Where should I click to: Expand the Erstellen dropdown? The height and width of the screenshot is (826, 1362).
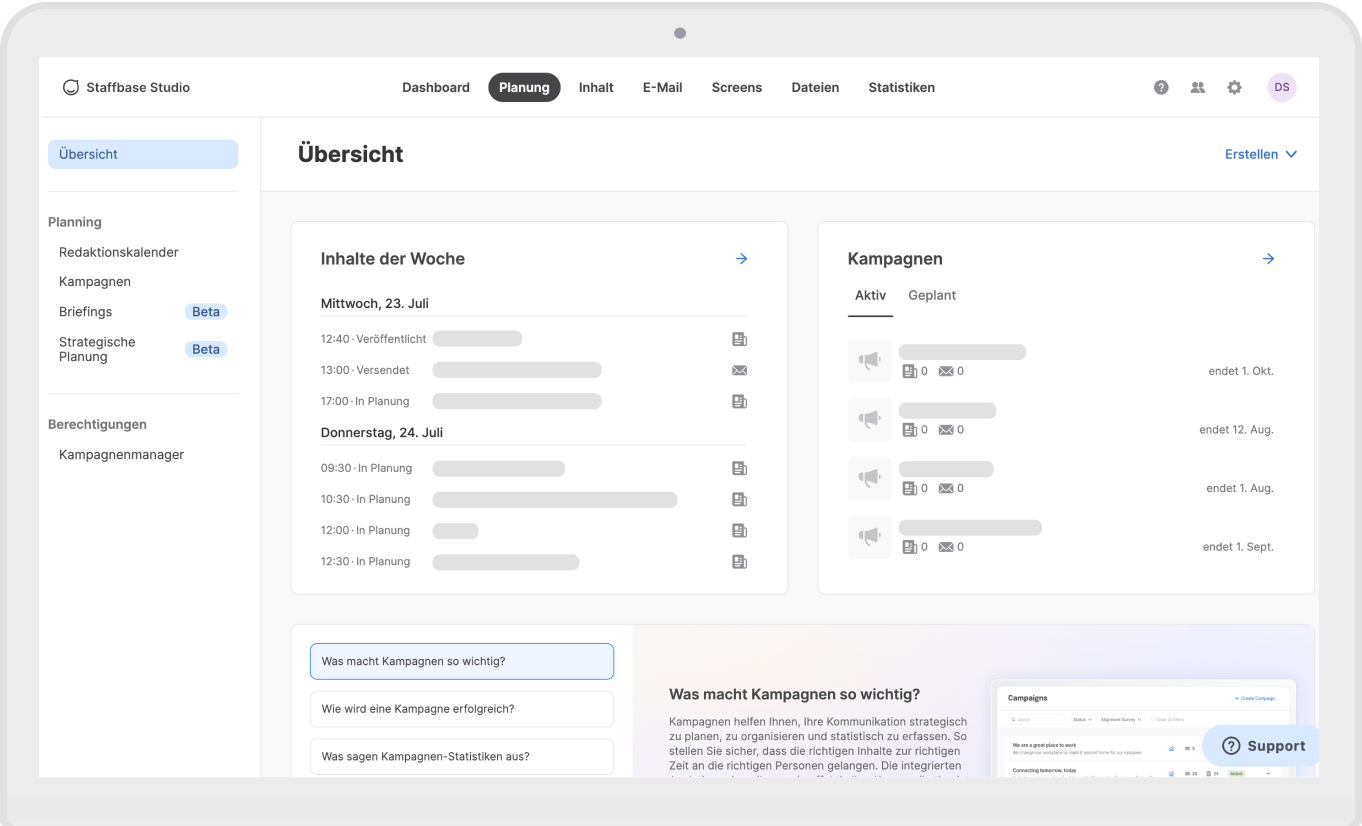(1261, 154)
